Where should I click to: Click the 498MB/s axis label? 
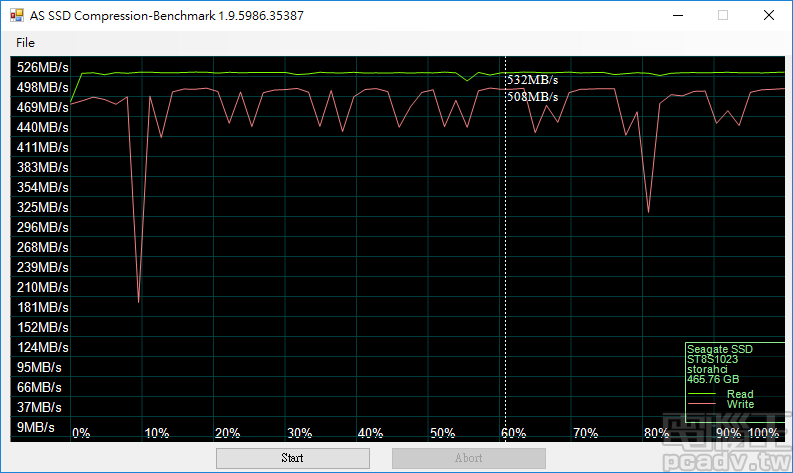coord(42,88)
